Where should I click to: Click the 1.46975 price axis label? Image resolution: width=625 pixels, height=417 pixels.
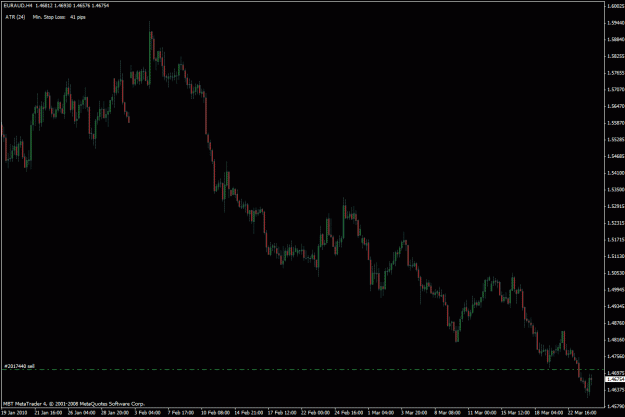(x=616, y=373)
